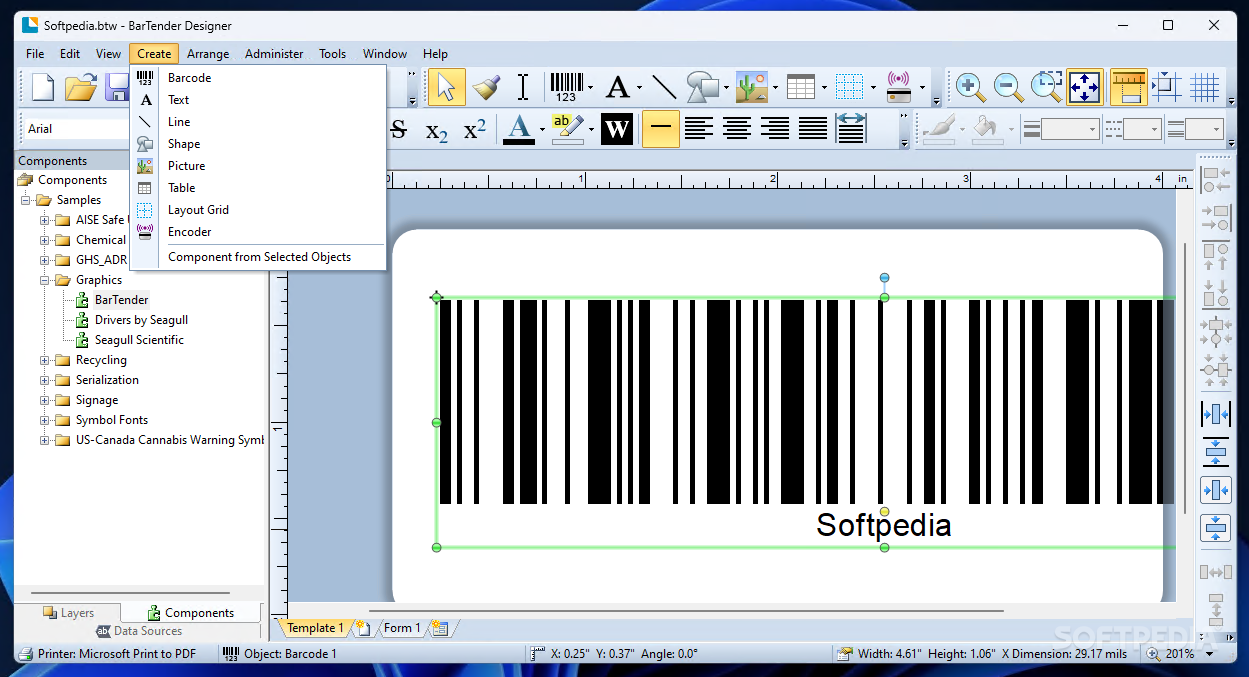The width and height of the screenshot is (1249, 677).
Task: Click the canvas horizontal scrollbar
Action: pyautogui.click(x=685, y=611)
